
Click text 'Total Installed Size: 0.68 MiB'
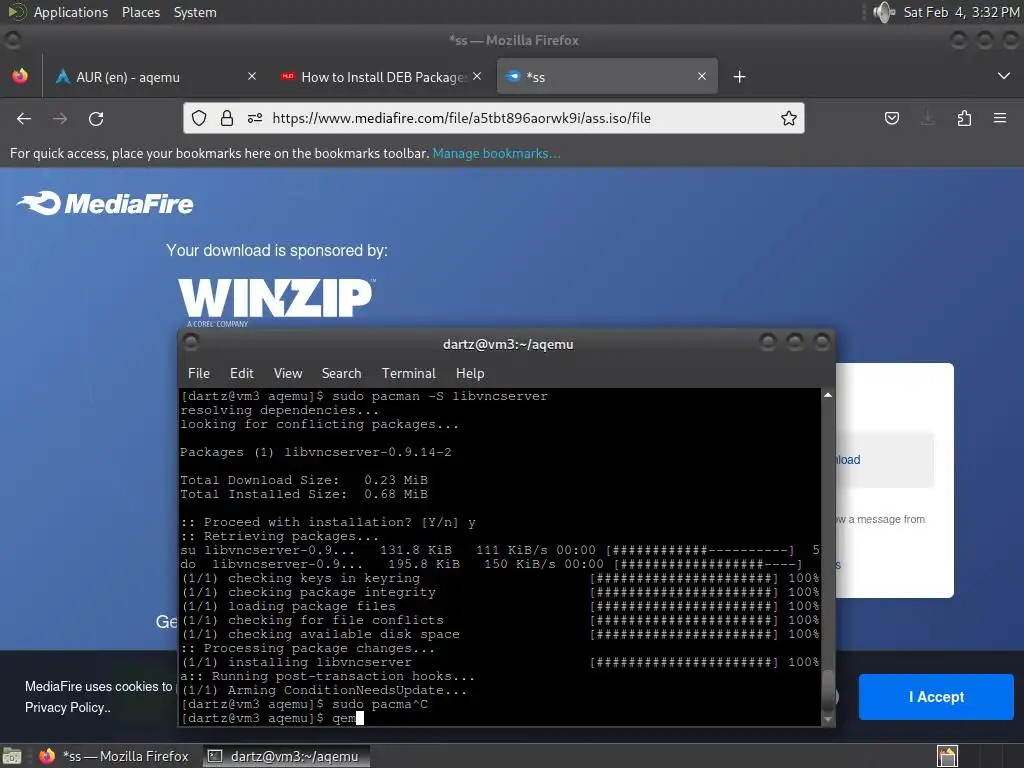pyautogui.click(x=304, y=494)
